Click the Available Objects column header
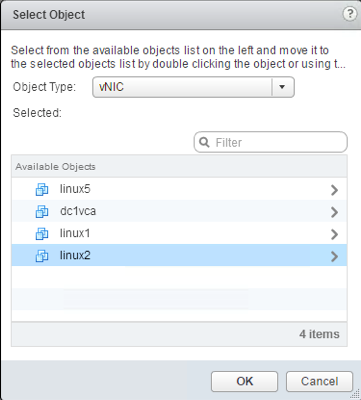 point(179,166)
